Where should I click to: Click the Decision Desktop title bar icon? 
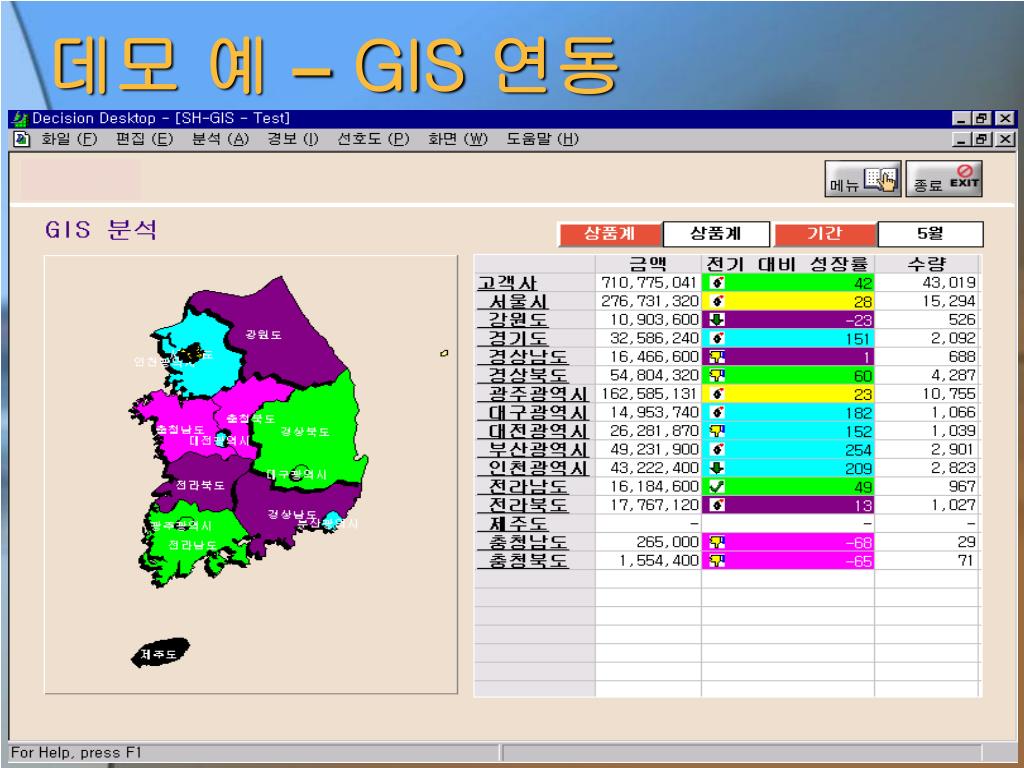point(21,119)
